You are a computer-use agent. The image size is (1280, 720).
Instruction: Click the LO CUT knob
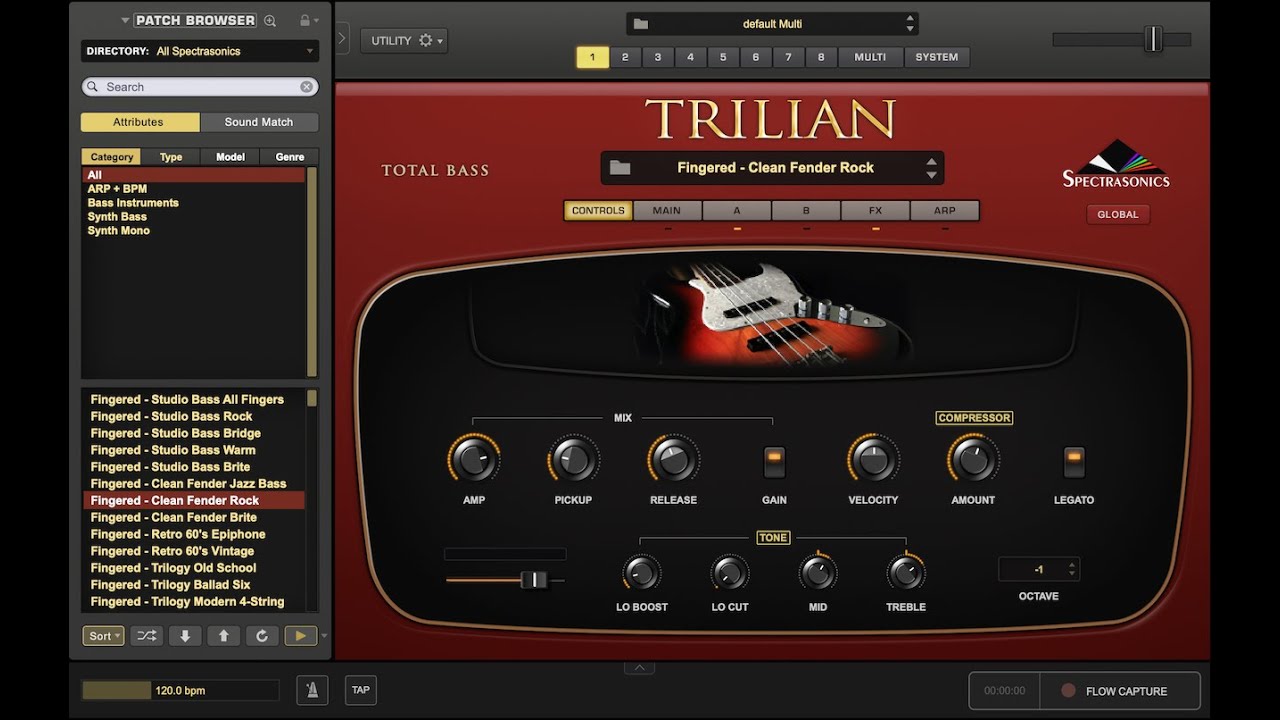(x=730, y=573)
